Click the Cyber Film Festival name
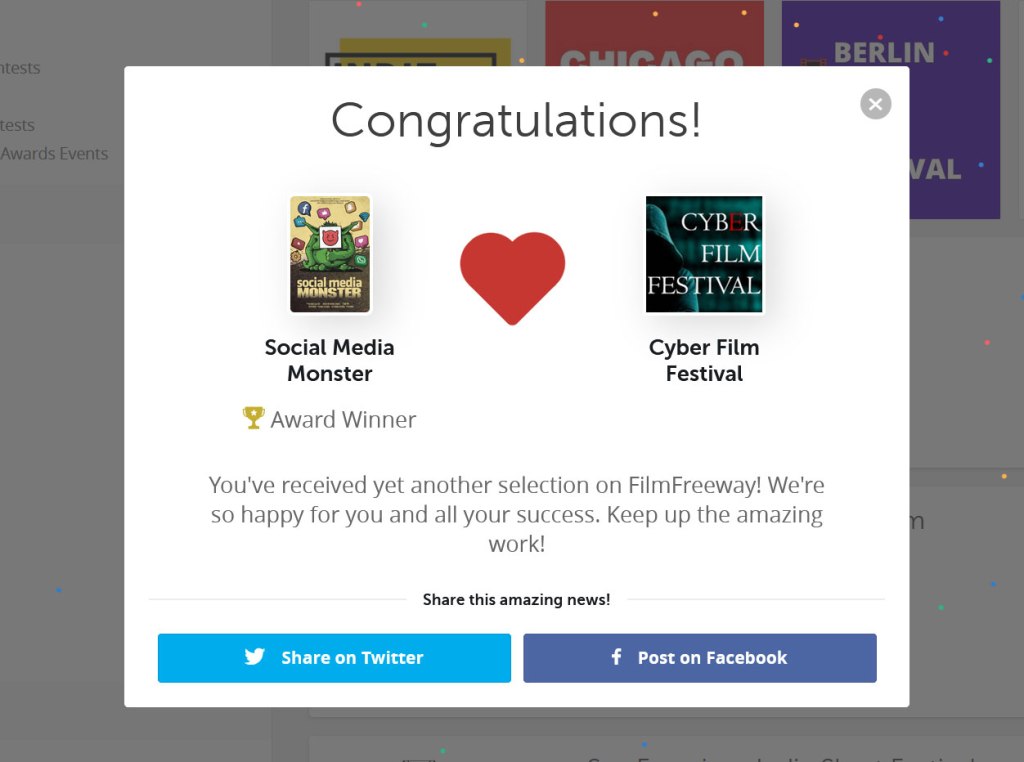Image resolution: width=1024 pixels, height=762 pixels. pos(704,360)
